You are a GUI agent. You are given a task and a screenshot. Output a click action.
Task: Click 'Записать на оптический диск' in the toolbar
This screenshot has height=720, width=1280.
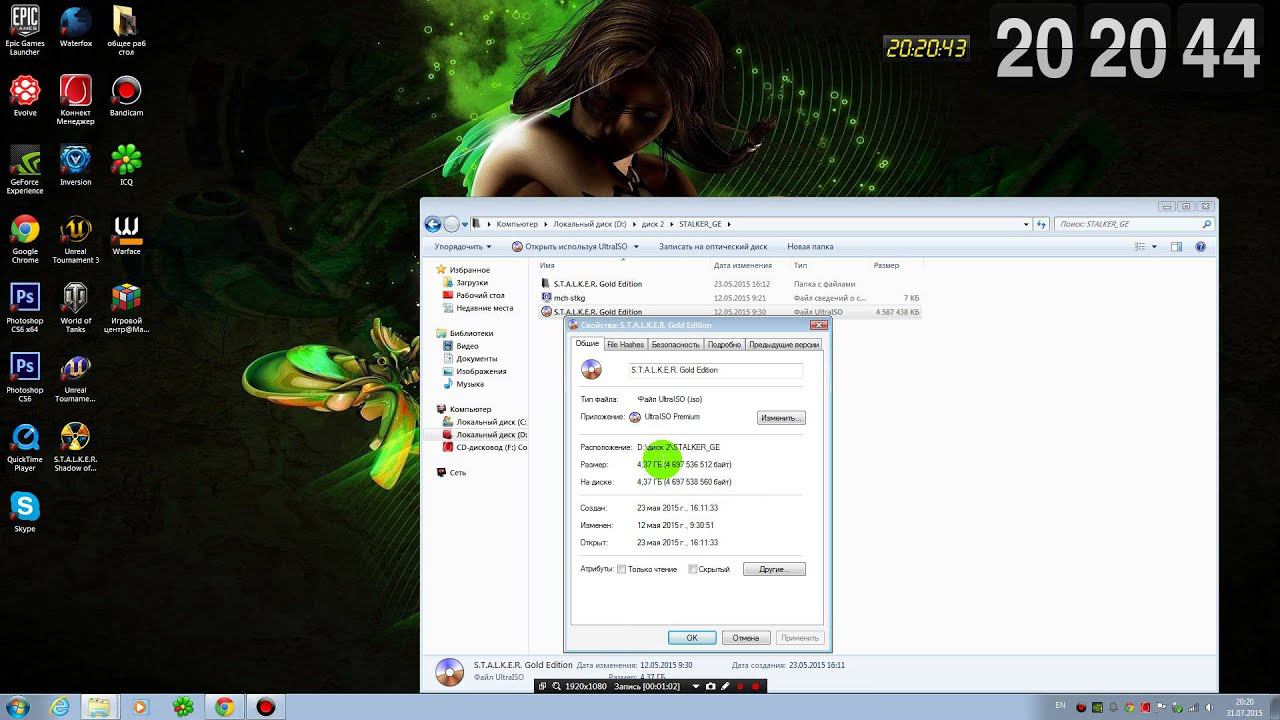(x=713, y=246)
